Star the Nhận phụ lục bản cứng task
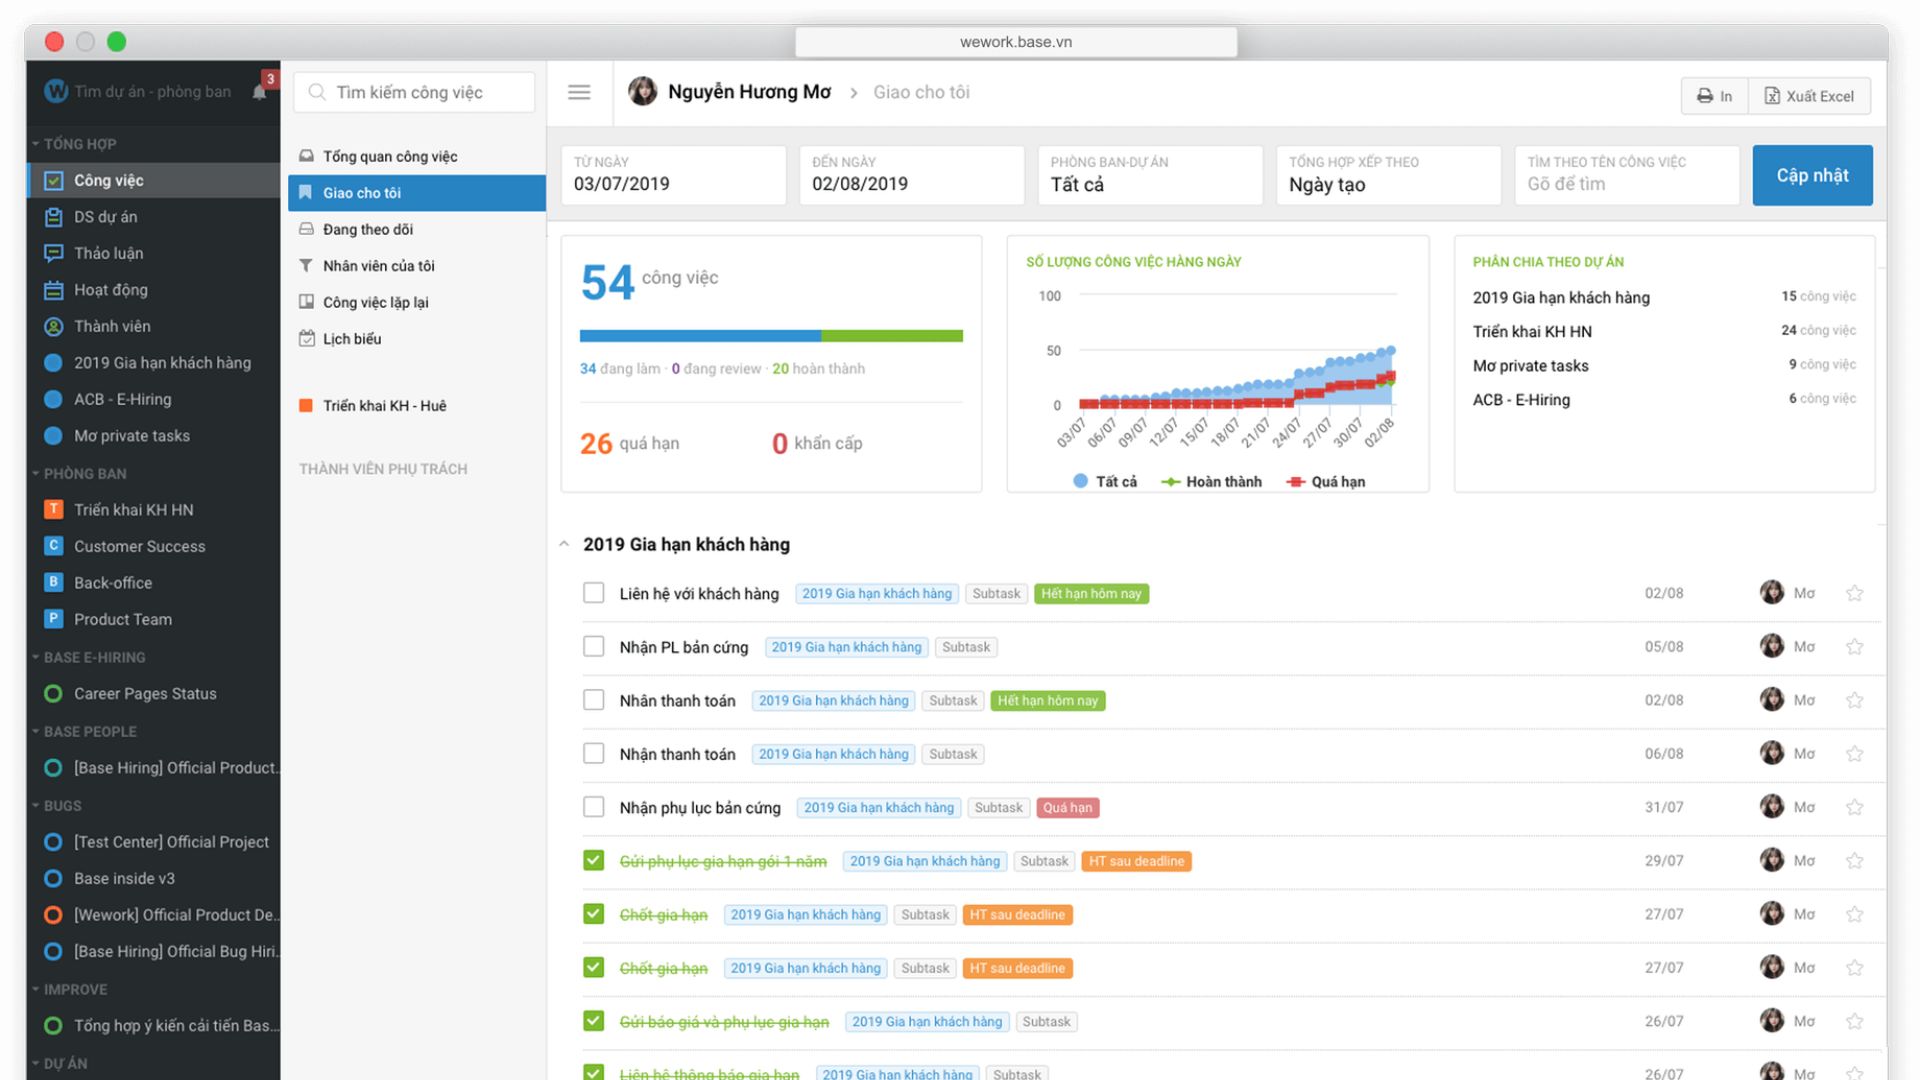1920x1080 pixels. pyautogui.click(x=1855, y=807)
